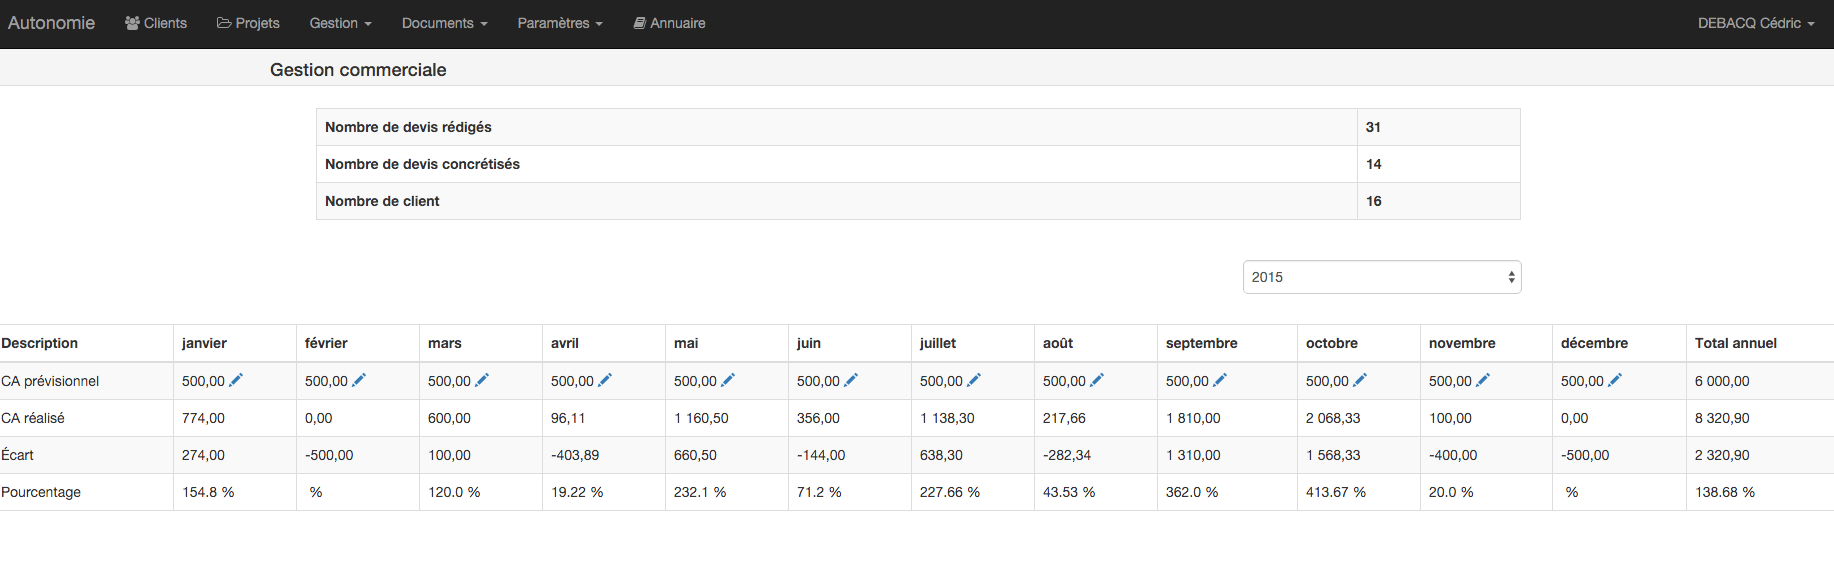Edit septembre forecast pencil icon
Image resolution: width=1834 pixels, height=564 pixels.
point(1220,380)
